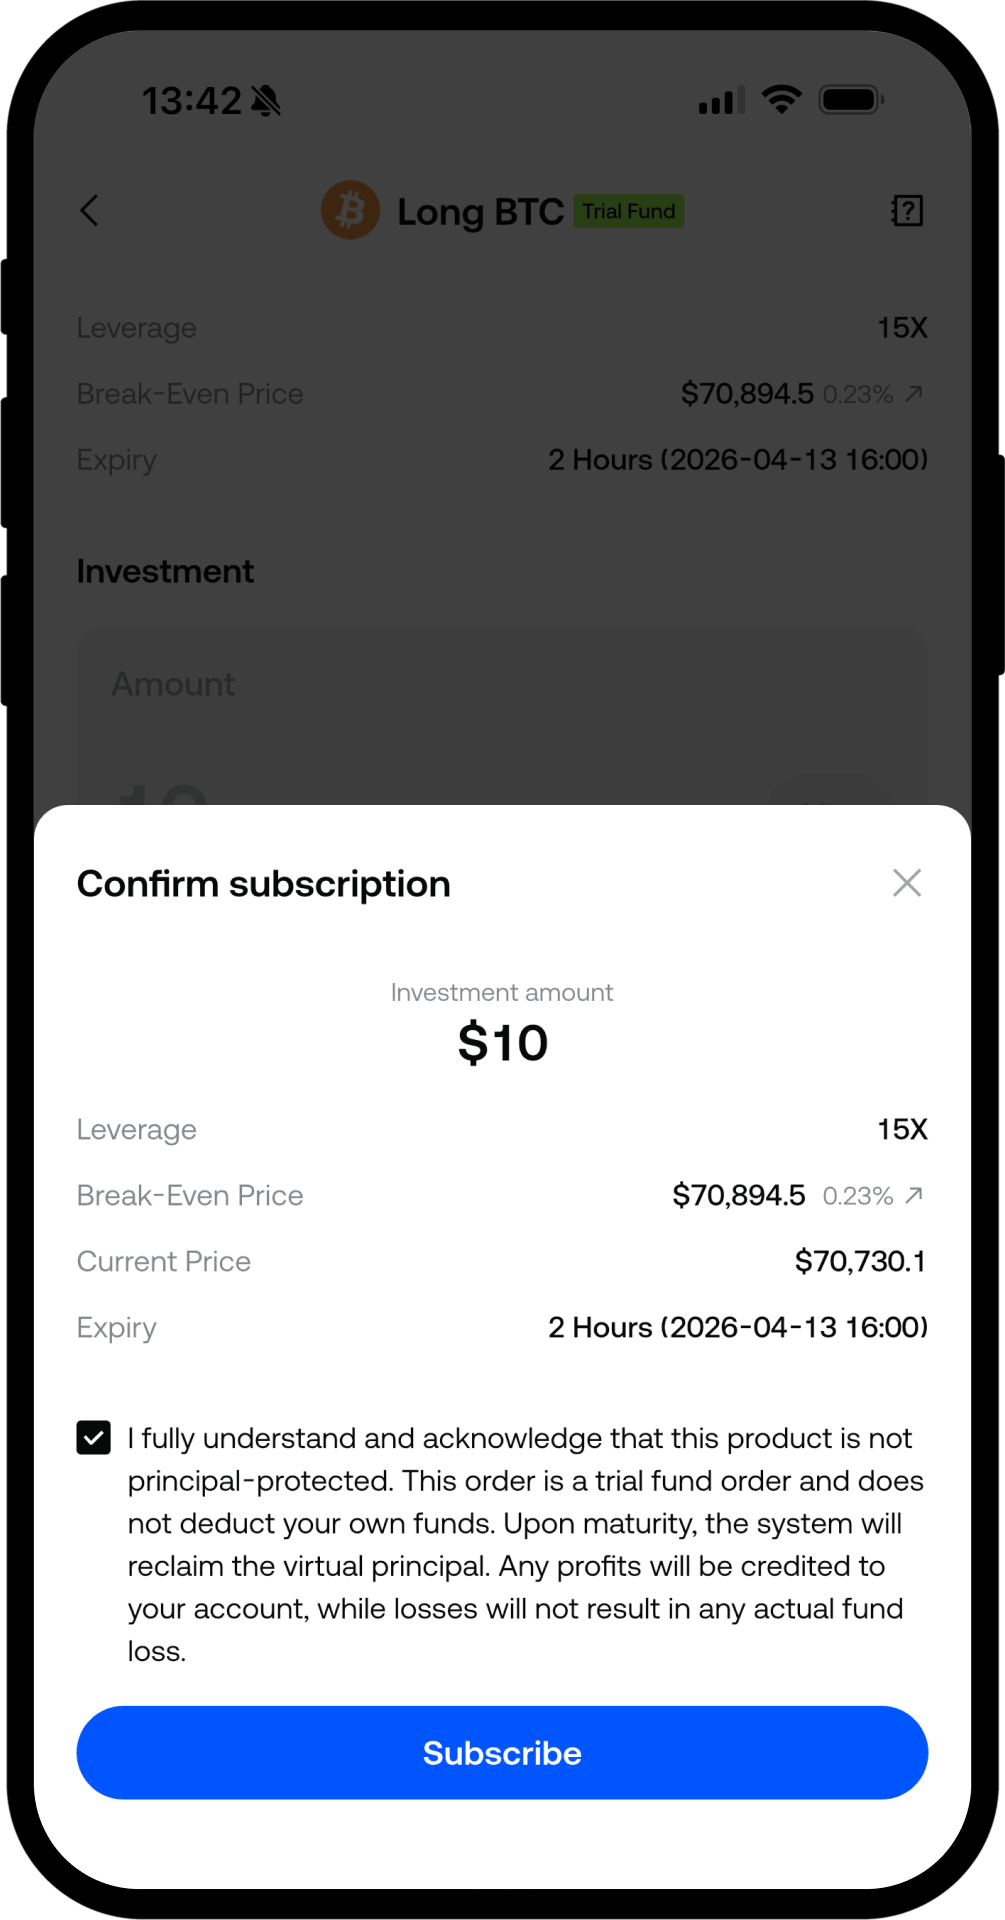Tap the dimmed header break-even arrow icon

point(913,394)
